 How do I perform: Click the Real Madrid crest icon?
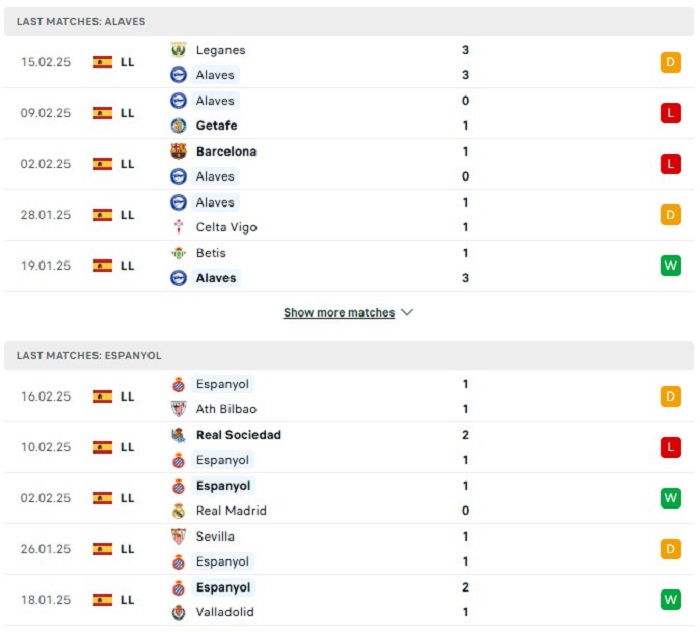178,511
